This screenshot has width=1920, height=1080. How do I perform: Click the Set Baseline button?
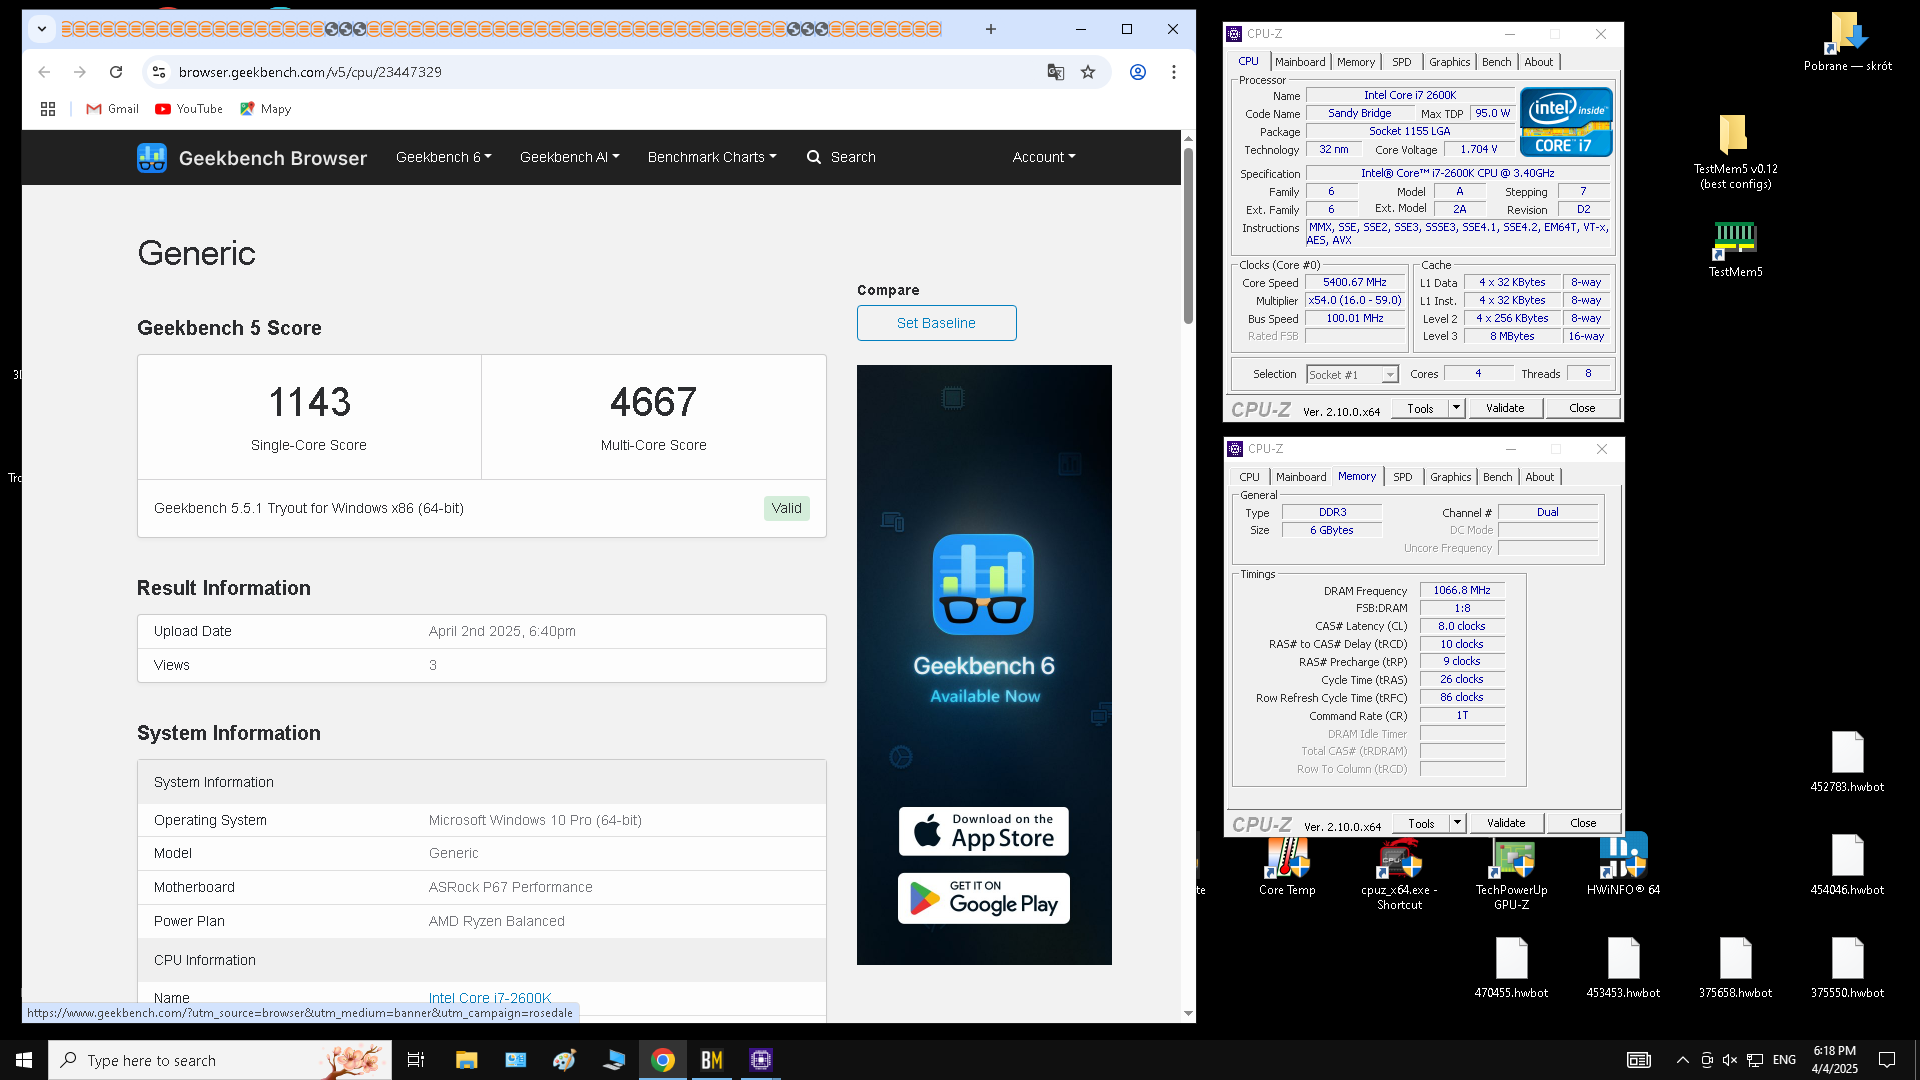936,323
